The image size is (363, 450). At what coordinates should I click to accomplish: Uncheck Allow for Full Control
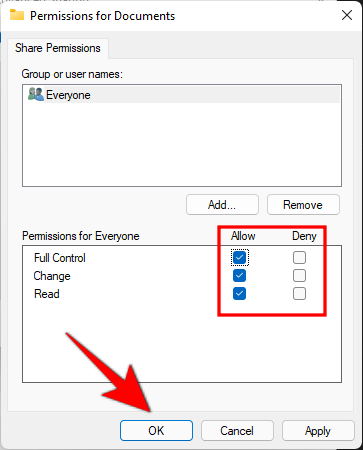(240, 257)
